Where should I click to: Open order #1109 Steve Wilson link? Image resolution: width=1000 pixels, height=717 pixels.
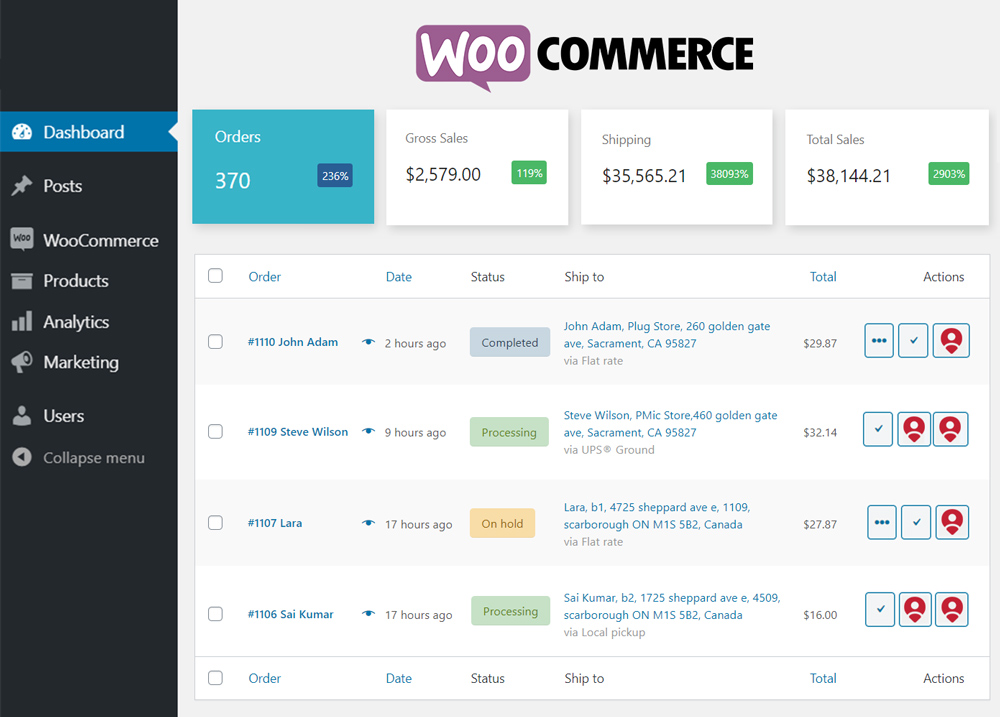(x=298, y=432)
